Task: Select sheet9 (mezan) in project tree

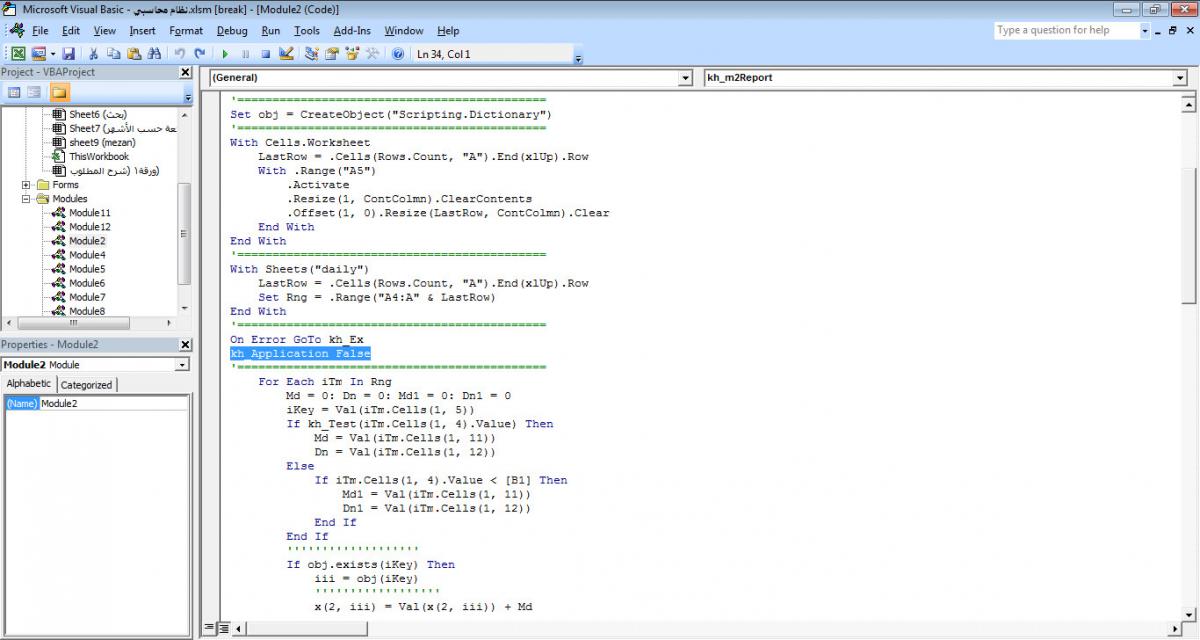Action: (x=102, y=142)
